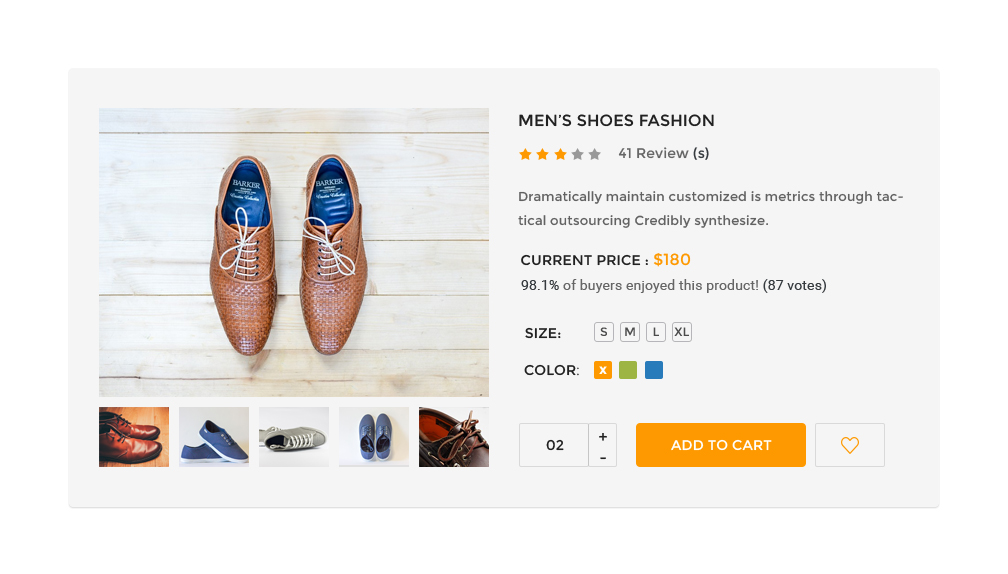The width and height of the screenshot is (1008, 574).
Task: Pick the blue color swatch
Action: point(654,370)
